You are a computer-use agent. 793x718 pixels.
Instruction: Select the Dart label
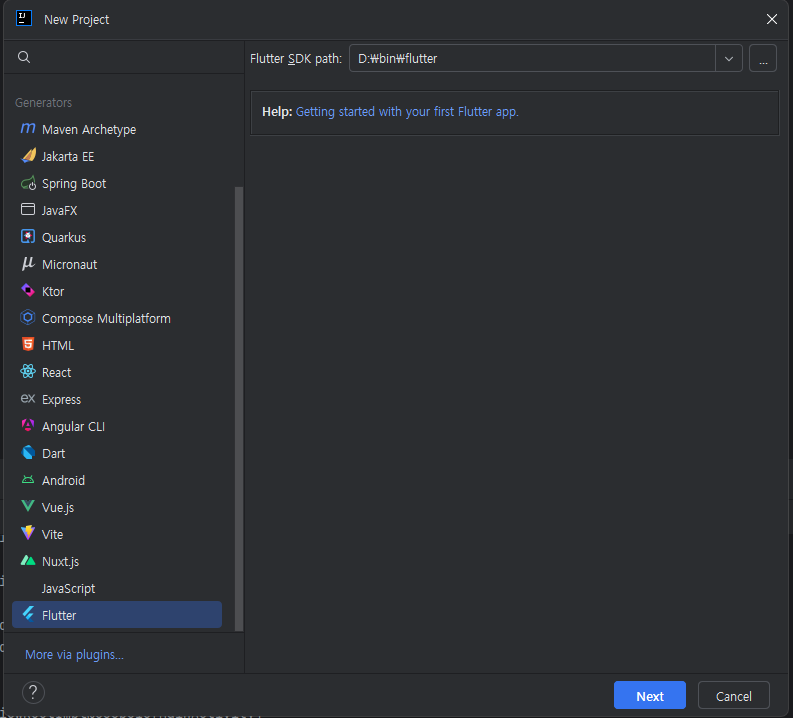click(54, 454)
